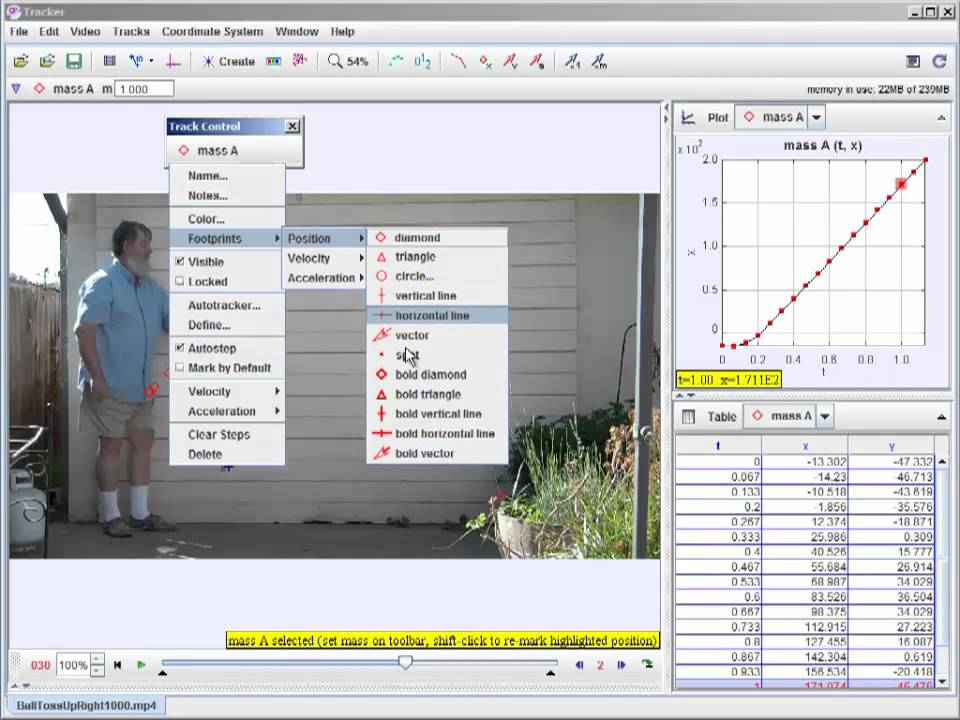The width and height of the screenshot is (960, 720).
Task: Enable the Locked checkbox
Action: (x=180, y=282)
